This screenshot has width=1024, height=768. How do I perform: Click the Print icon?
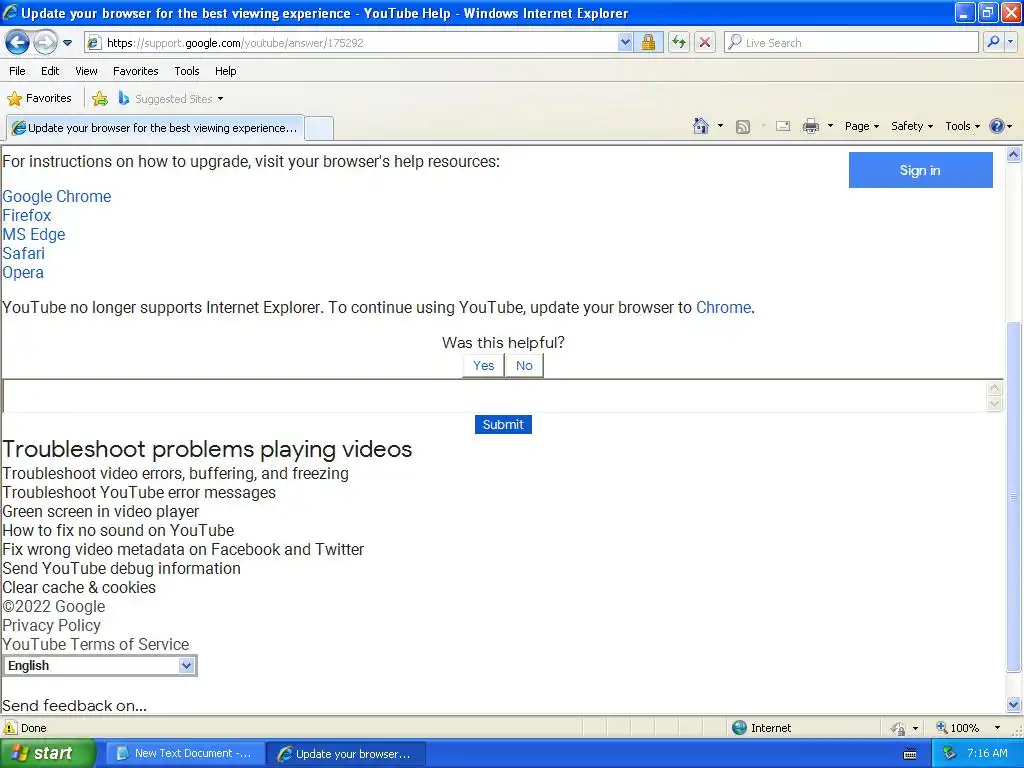click(810, 126)
